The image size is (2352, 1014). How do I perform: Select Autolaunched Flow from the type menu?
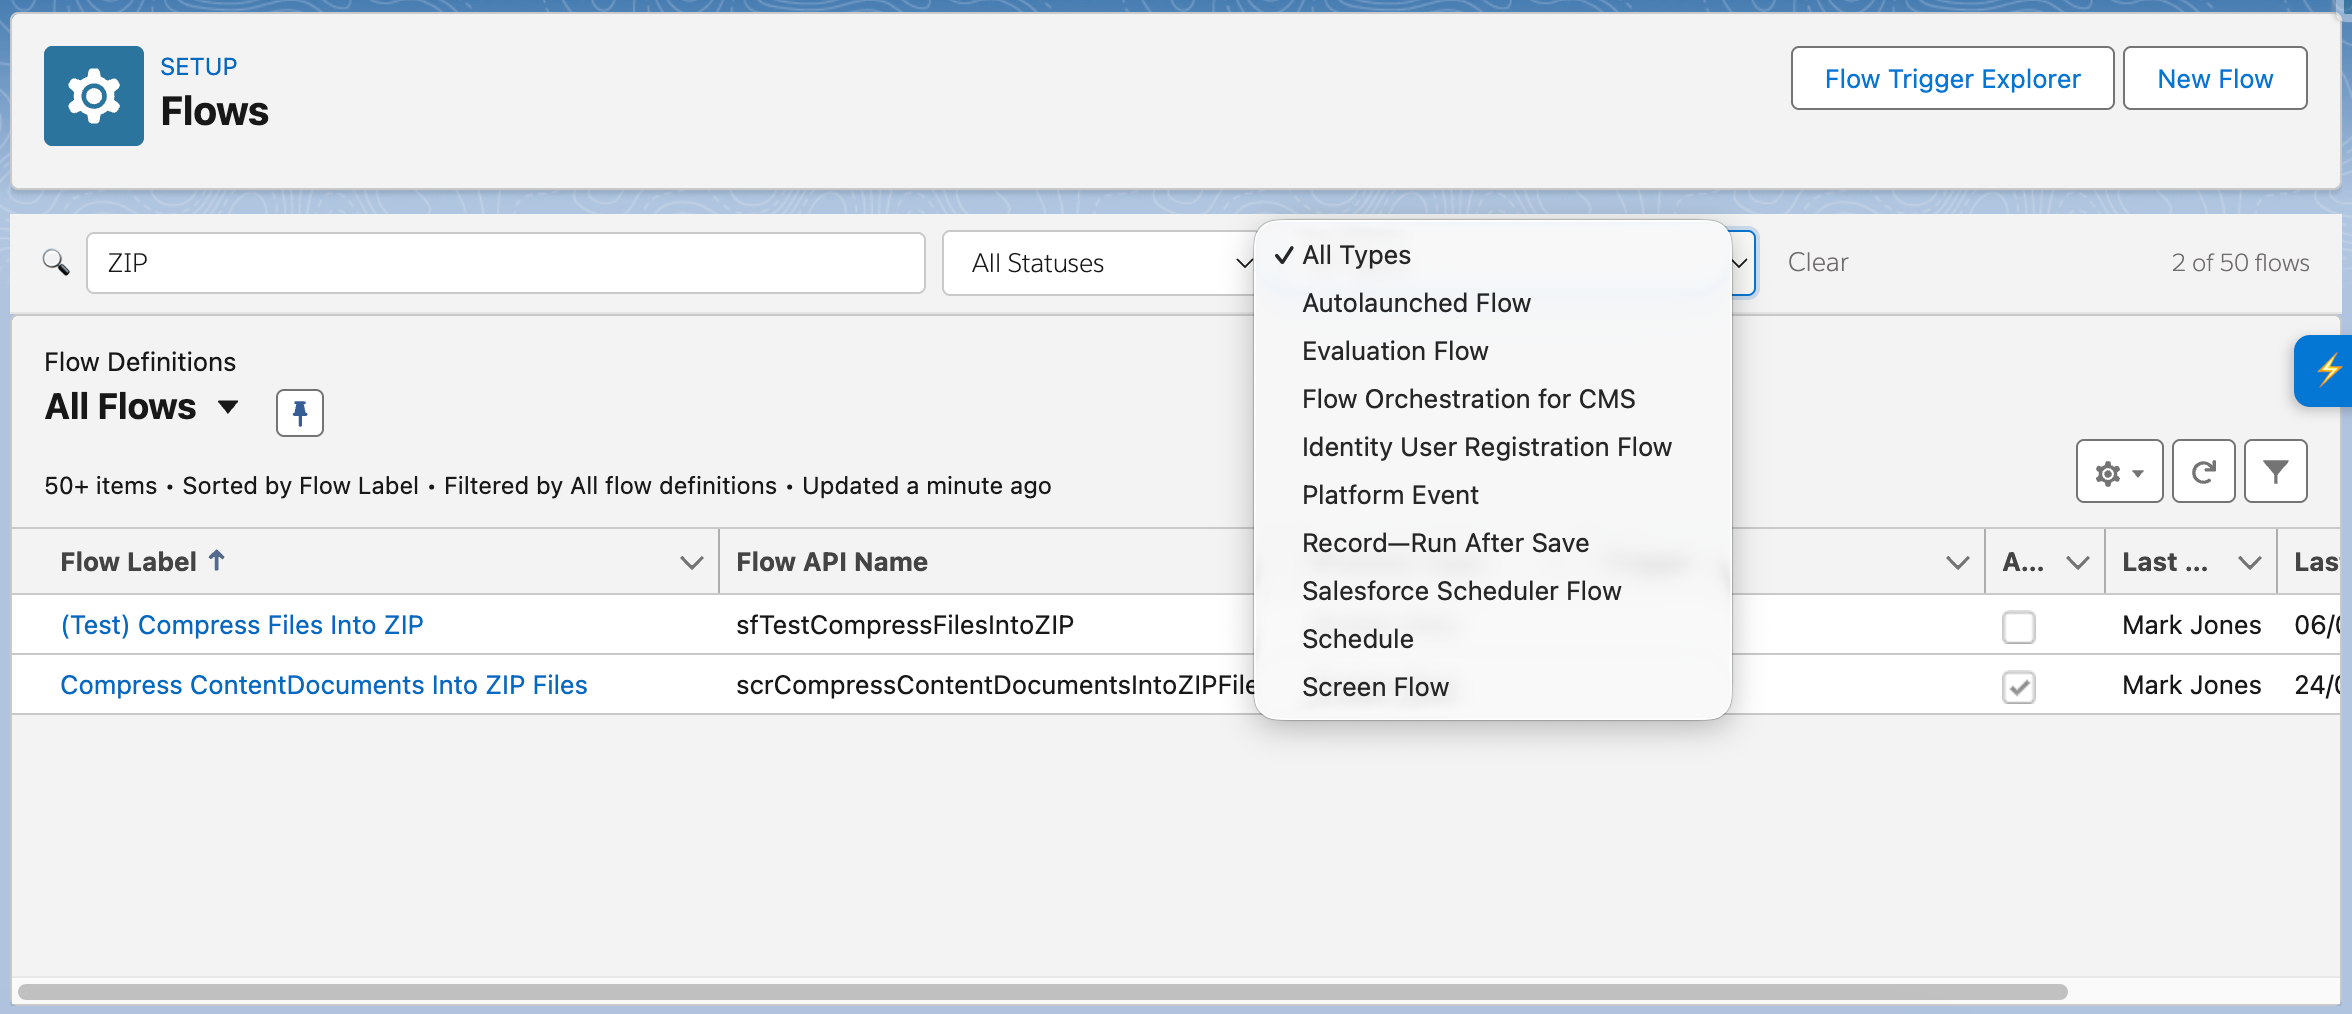(x=1415, y=303)
